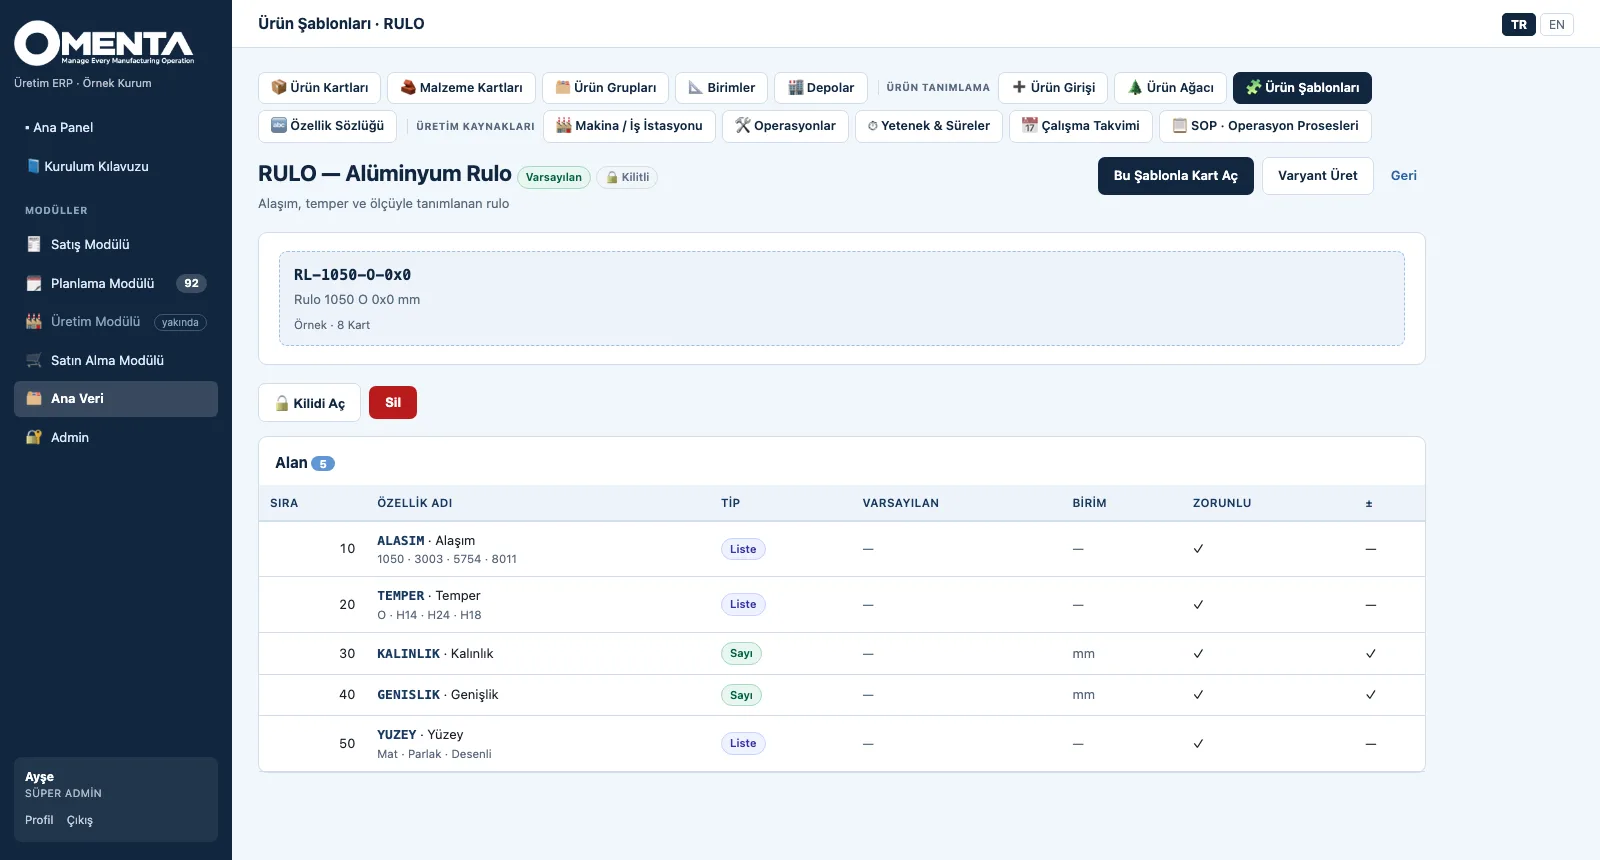Switch to the Ürün Grupları tab
This screenshot has width=1600, height=860.
click(605, 88)
